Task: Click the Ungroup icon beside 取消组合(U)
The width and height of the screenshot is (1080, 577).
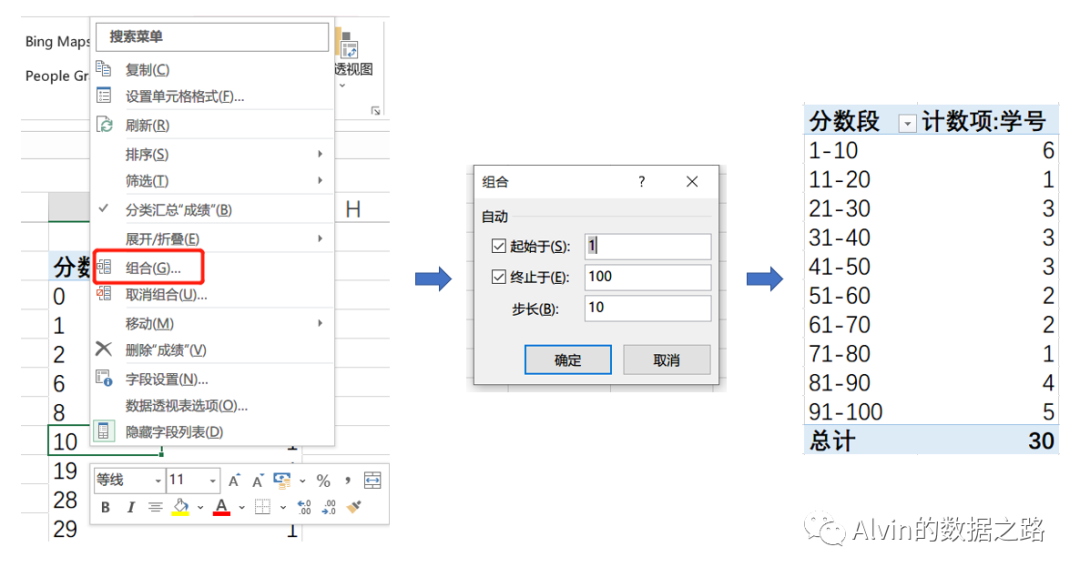Action: [x=104, y=294]
